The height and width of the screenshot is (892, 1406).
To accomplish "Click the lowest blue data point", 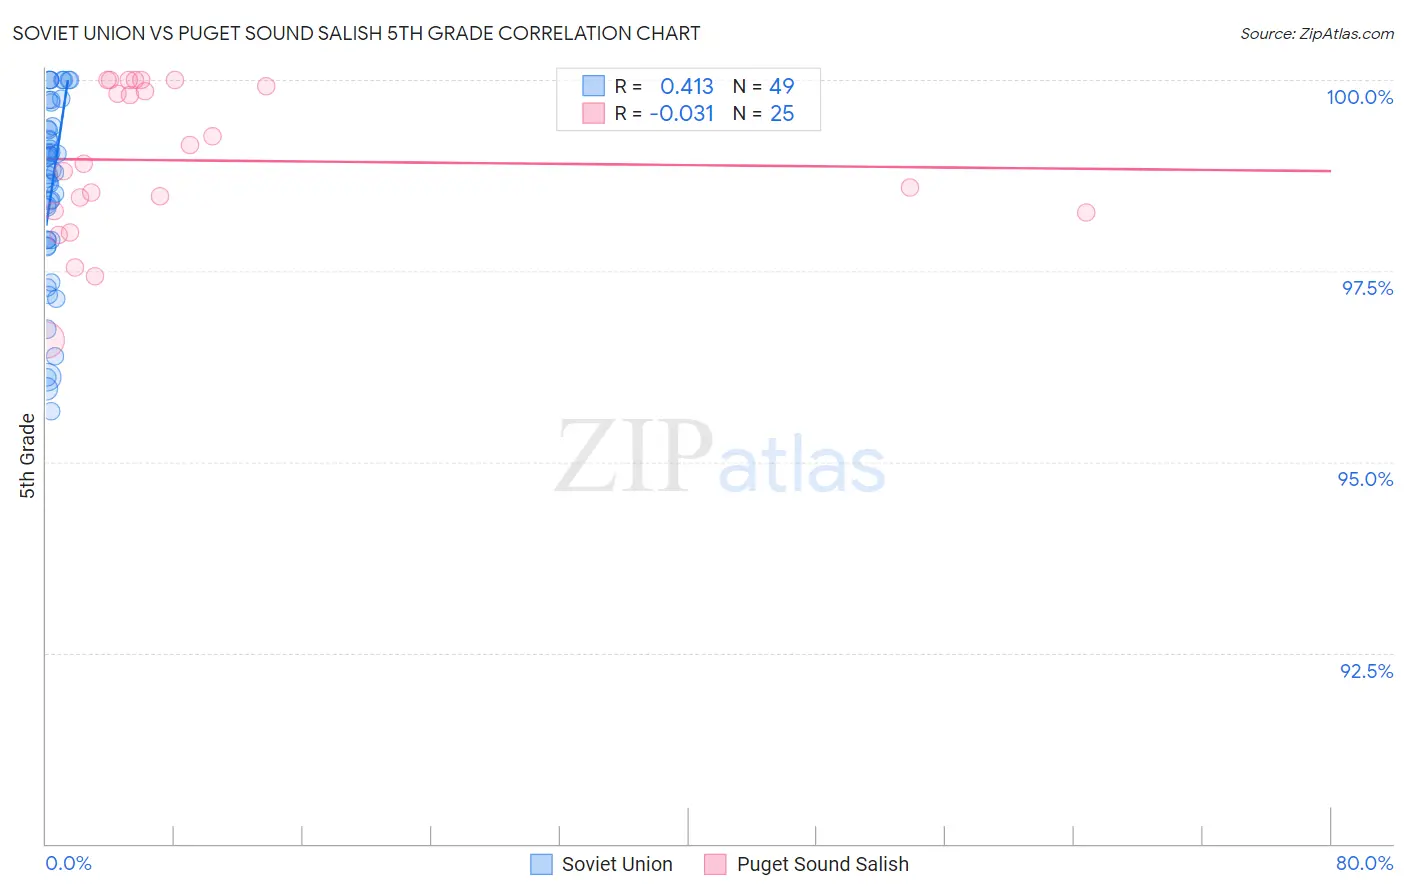I will (x=50, y=411).
